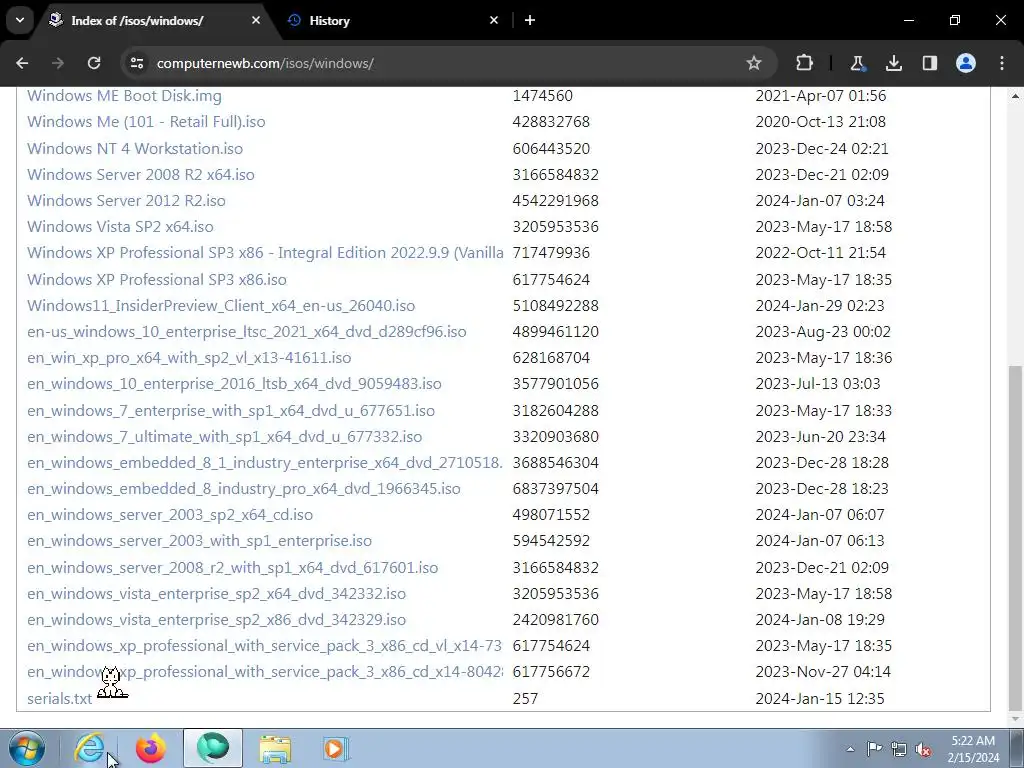Open Windows Me (101 - Retail Full).iso link

[146, 122]
